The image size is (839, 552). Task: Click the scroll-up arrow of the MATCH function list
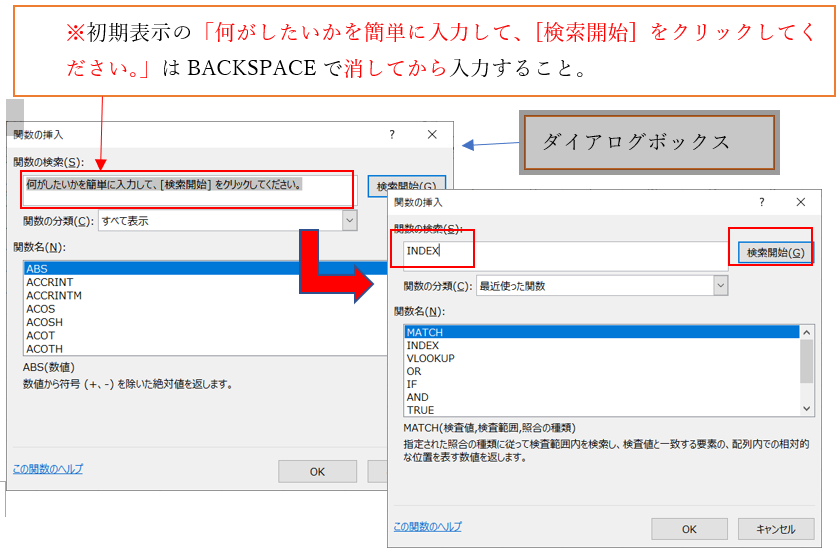click(807, 332)
